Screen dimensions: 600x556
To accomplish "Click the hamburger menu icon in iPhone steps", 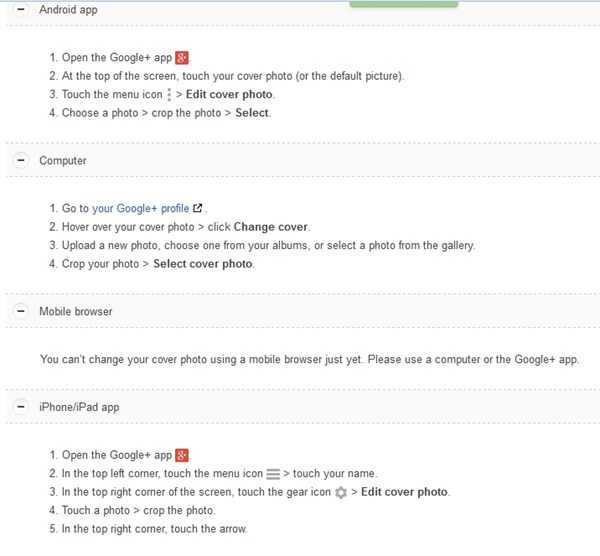I will [x=272, y=474].
